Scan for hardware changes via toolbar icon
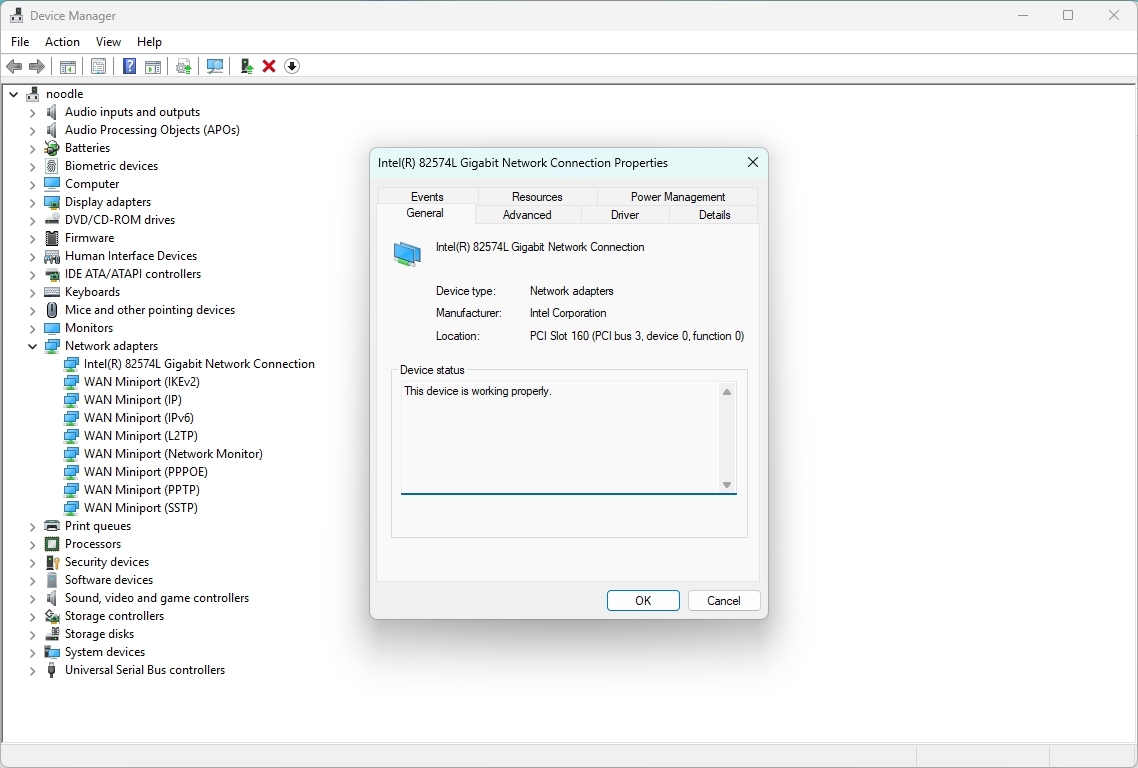The width and height of the screenshot is (1138, 768). tap(215, 66)
